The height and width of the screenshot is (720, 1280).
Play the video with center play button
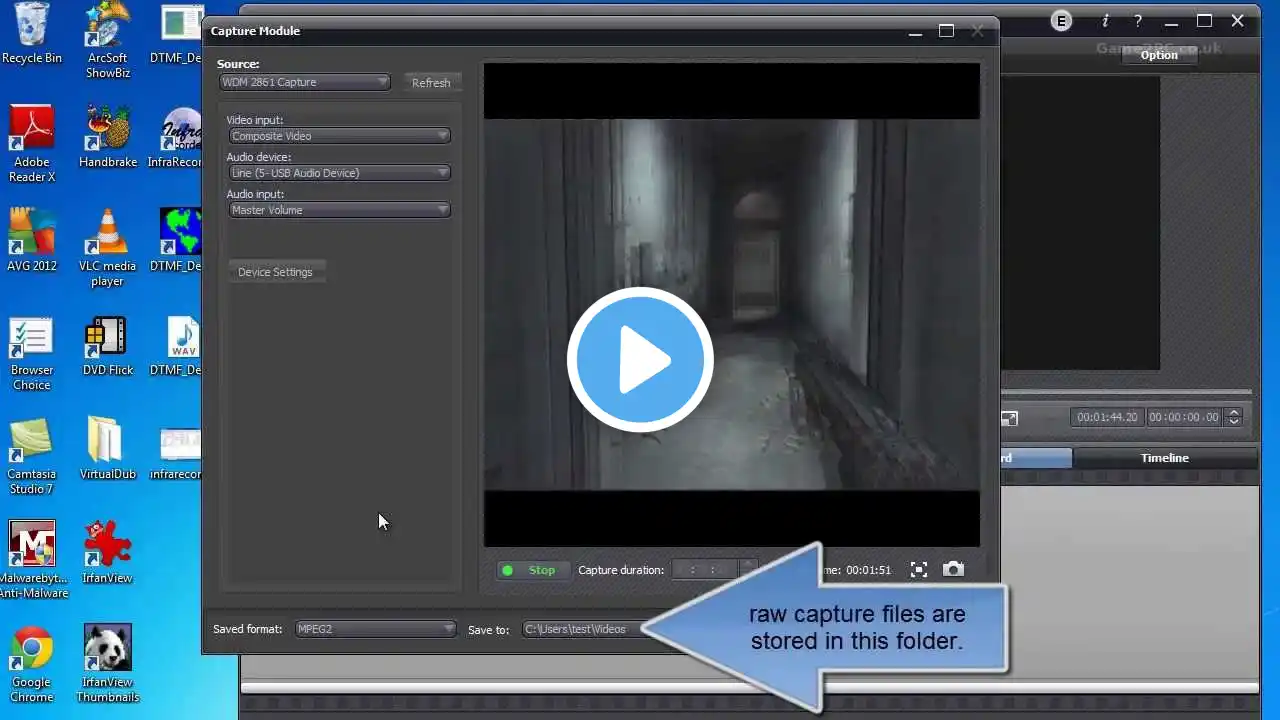[640, 360]
